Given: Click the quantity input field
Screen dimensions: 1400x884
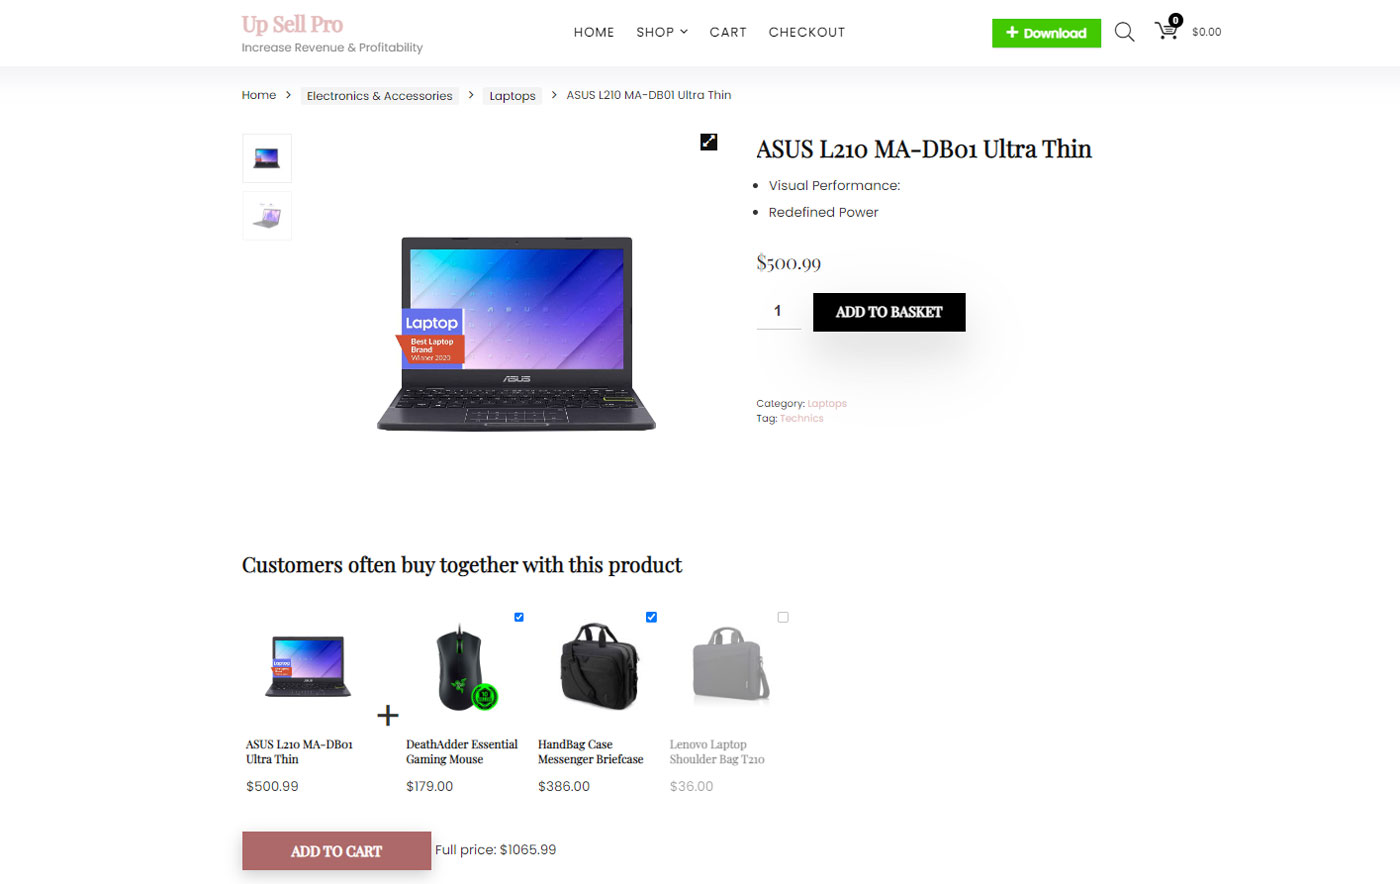Looking at the screenshot, I should coord(778,311).
